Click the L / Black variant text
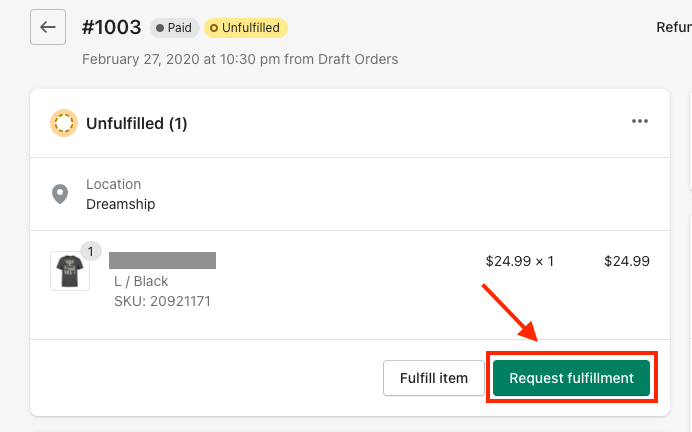692x432 pixels. [x=141, y=282]
